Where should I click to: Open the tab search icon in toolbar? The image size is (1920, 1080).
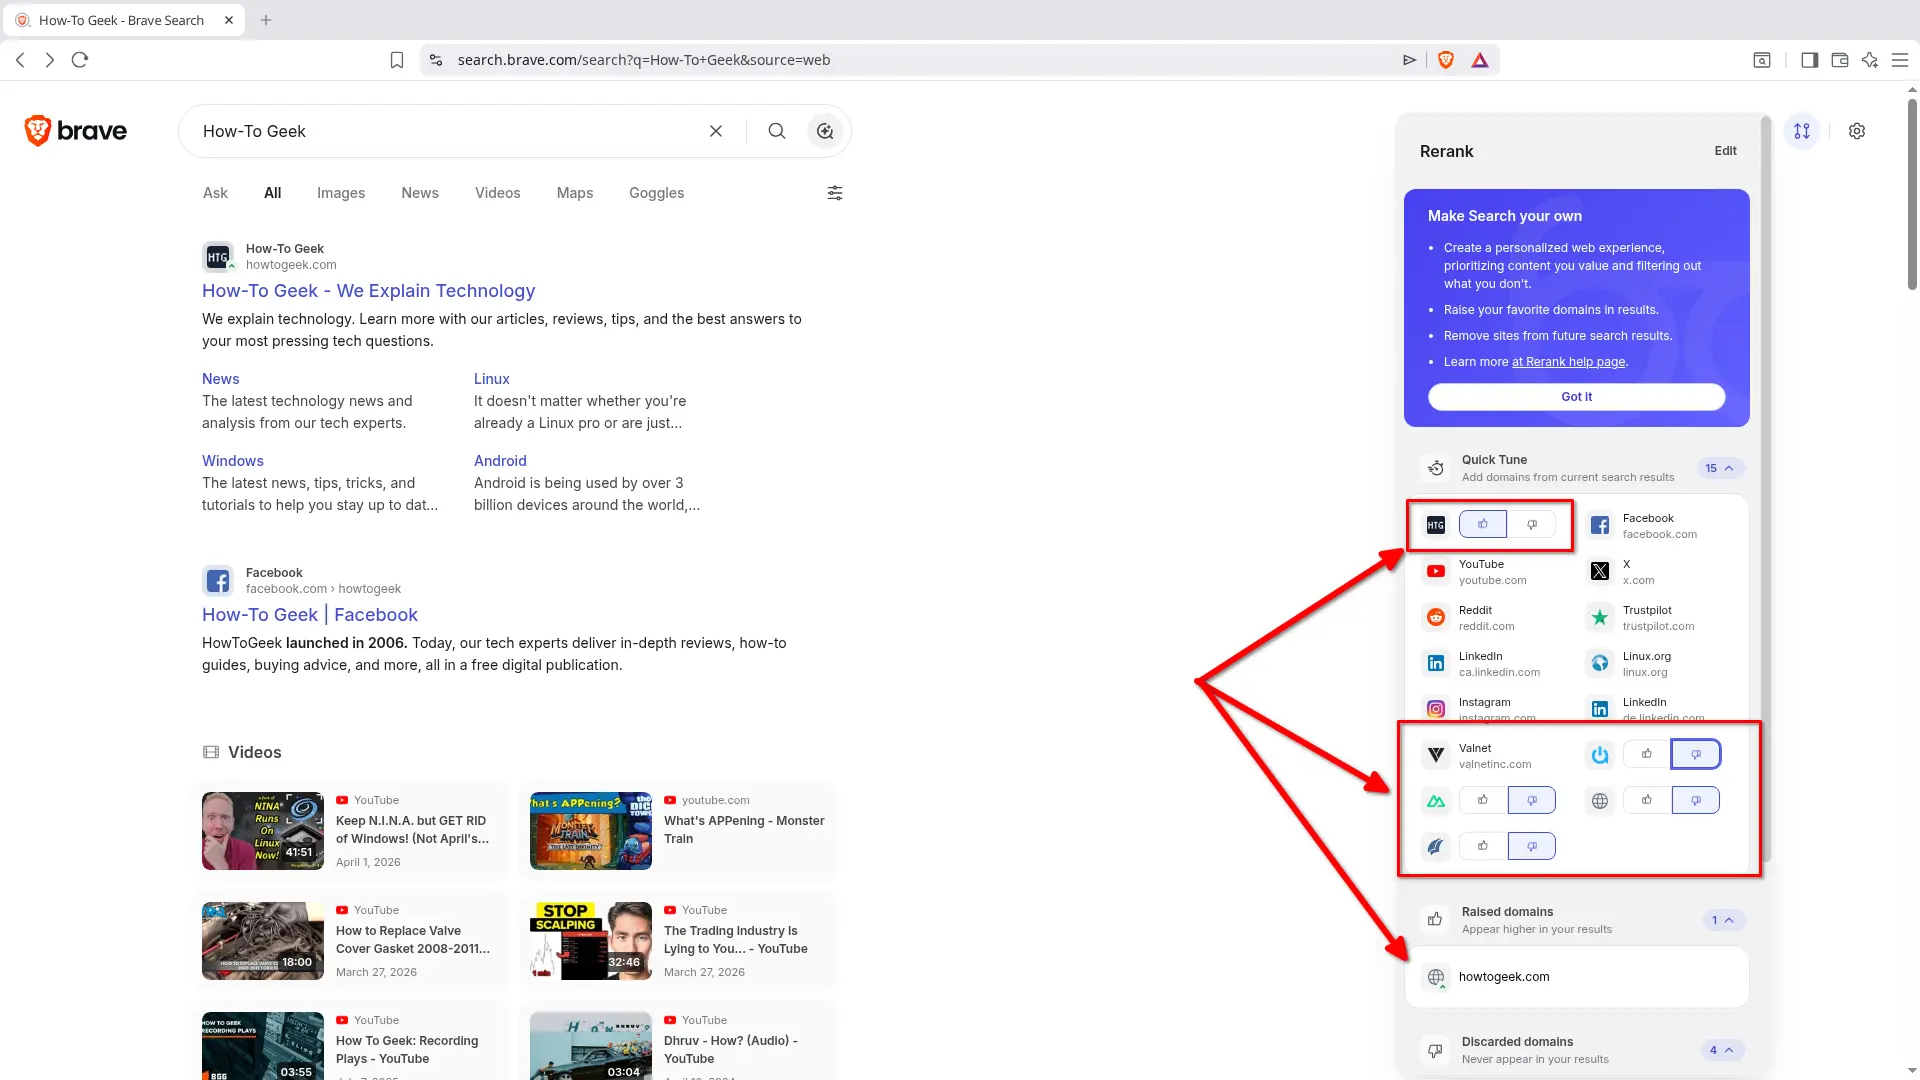(x=1762, y=60)
